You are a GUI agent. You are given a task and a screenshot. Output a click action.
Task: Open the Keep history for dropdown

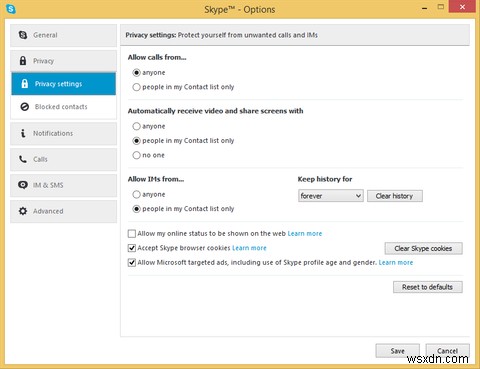pos(331,196)
